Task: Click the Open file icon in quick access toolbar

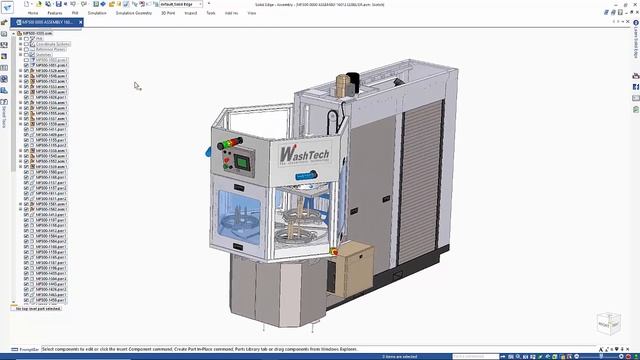Action: click(39, 4)
